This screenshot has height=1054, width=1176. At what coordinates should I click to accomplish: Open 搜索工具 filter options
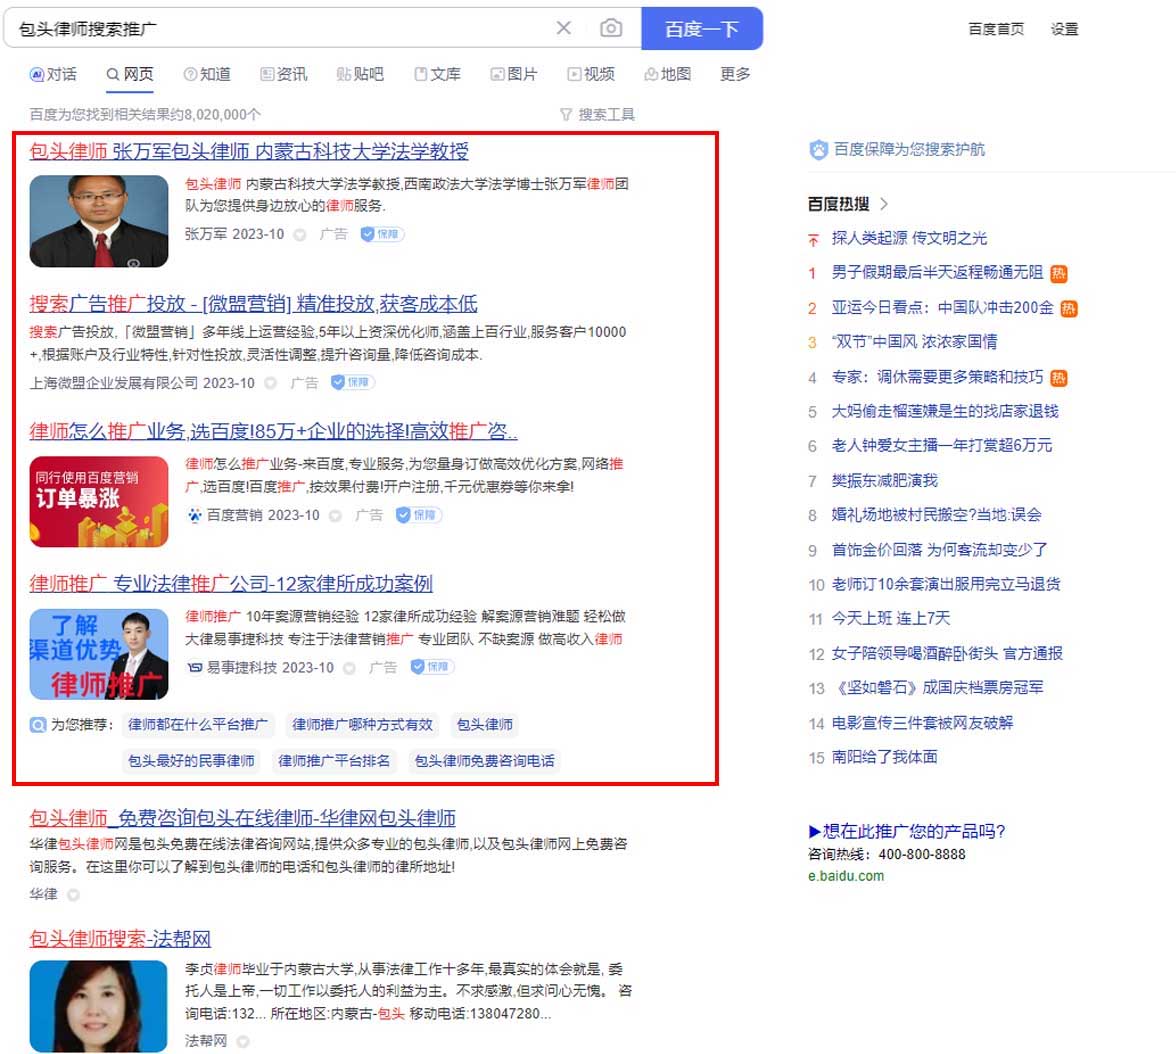597,114
